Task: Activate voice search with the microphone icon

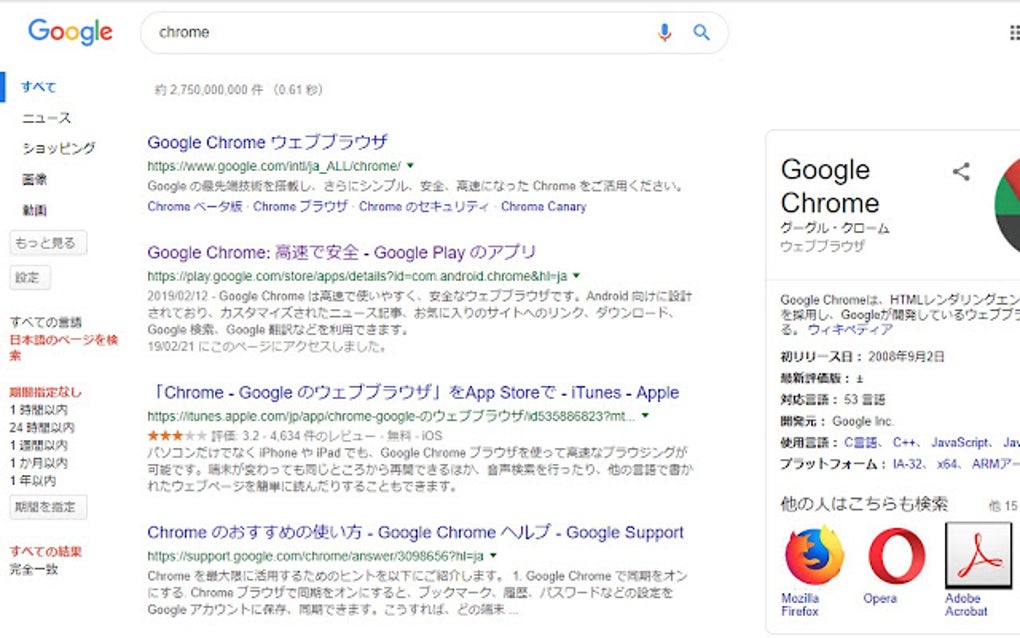Action: [x=664, y=32]
